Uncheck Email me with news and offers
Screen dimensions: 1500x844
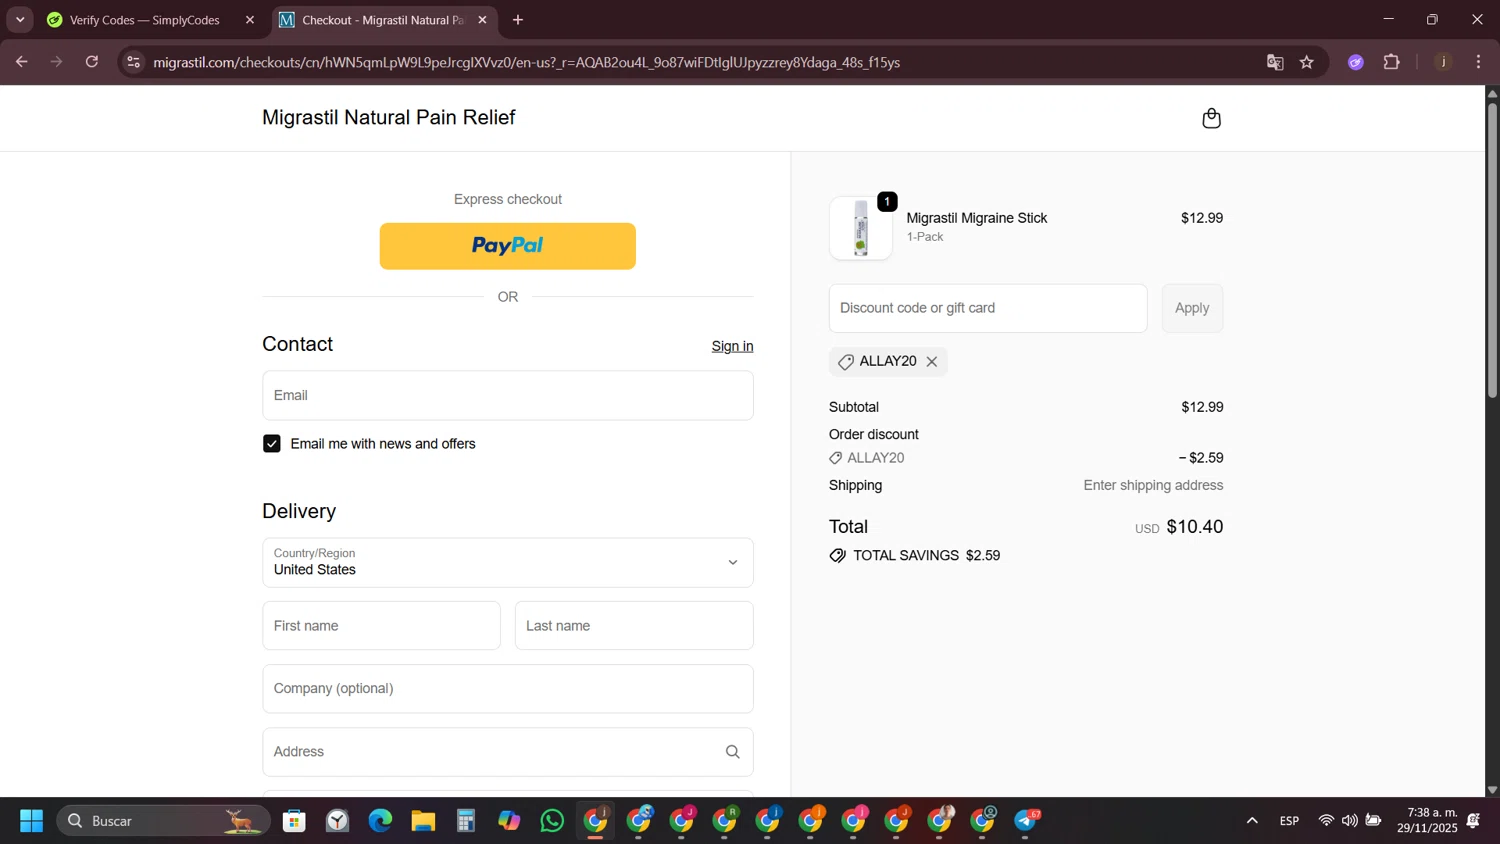pos(272,444)
